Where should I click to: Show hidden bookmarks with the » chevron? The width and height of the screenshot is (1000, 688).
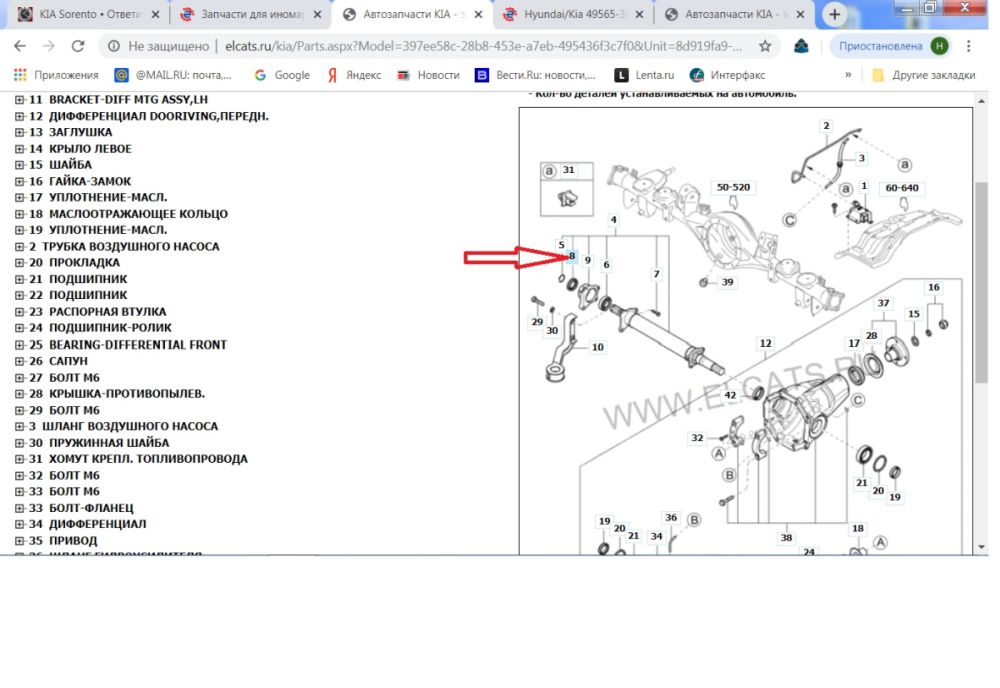[848, 75]
